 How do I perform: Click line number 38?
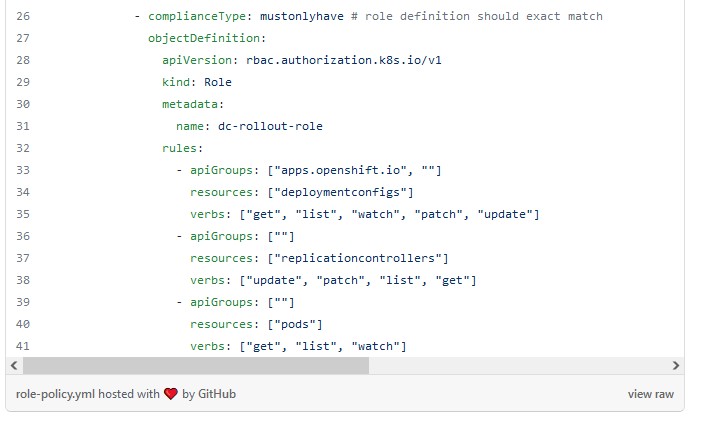(x=23, y=281)
